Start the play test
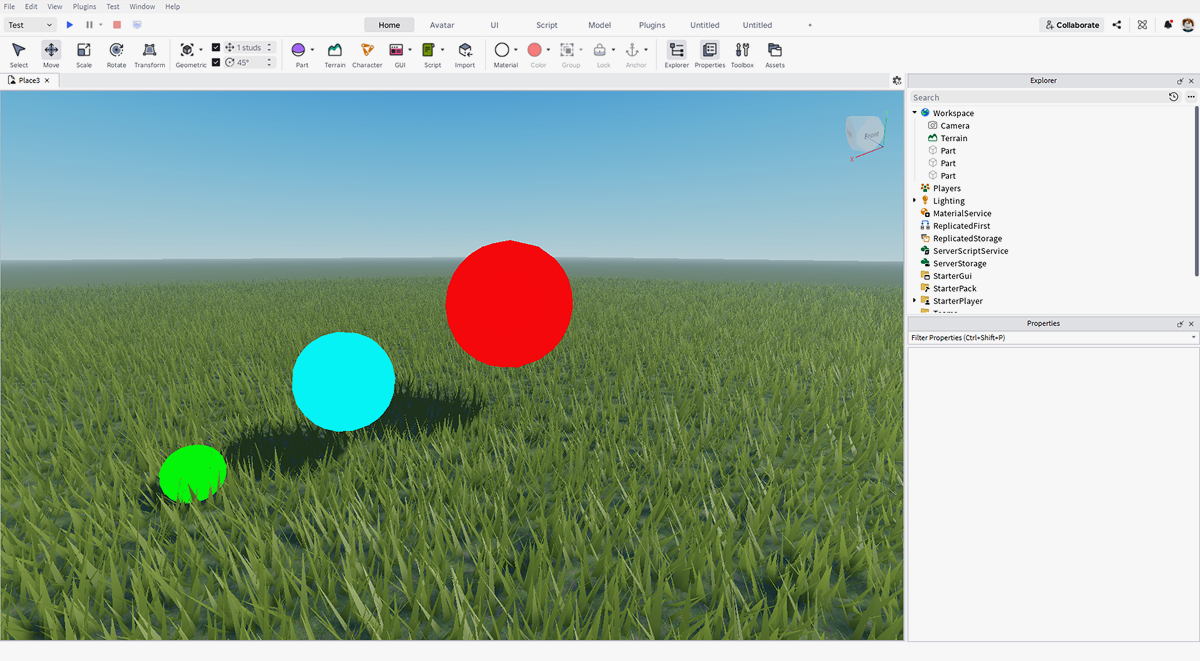Screen dimensions: 1200x661 (70, 25)
